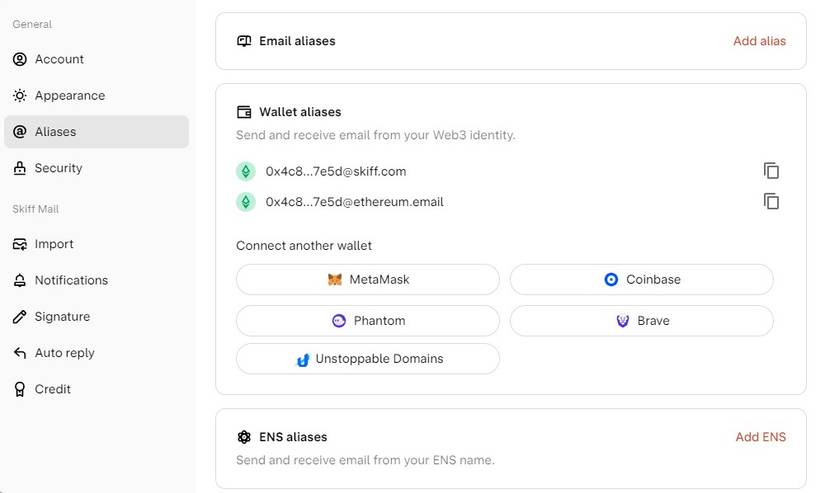Click the Wallet aliases heading

[x=300, y=112]
